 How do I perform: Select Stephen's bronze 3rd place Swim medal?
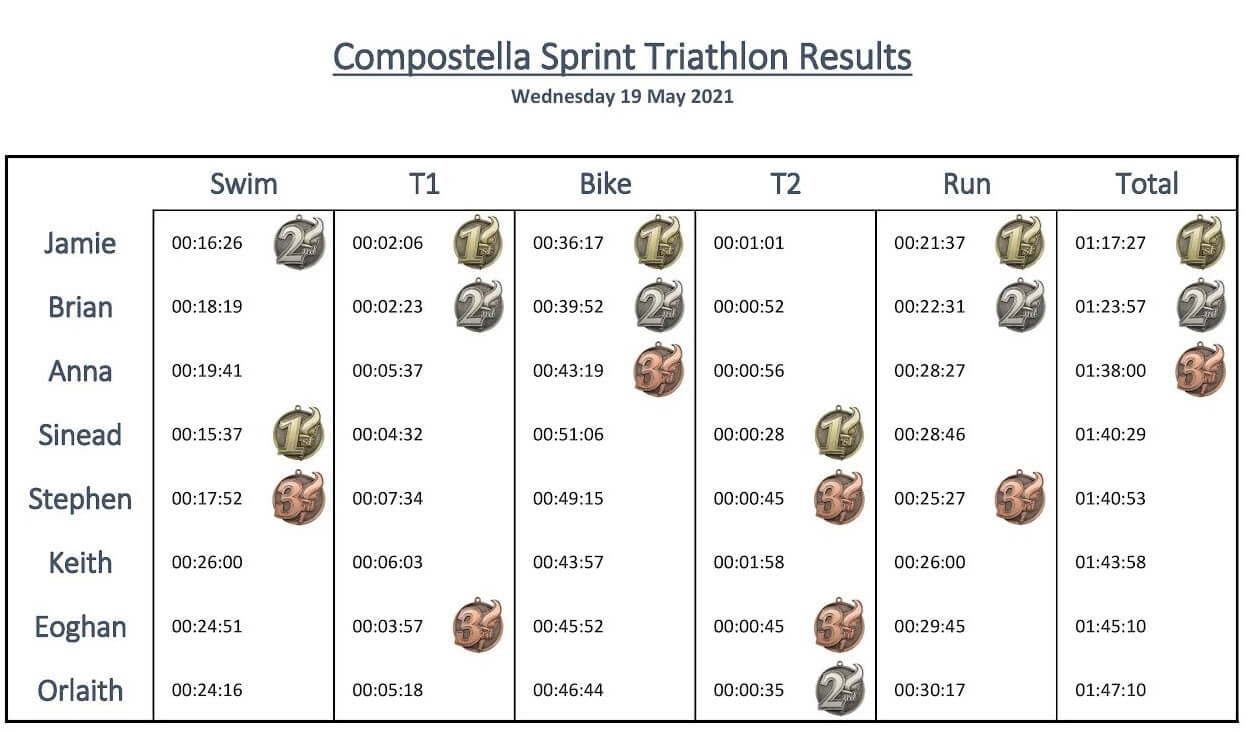(x=298, y=498)
